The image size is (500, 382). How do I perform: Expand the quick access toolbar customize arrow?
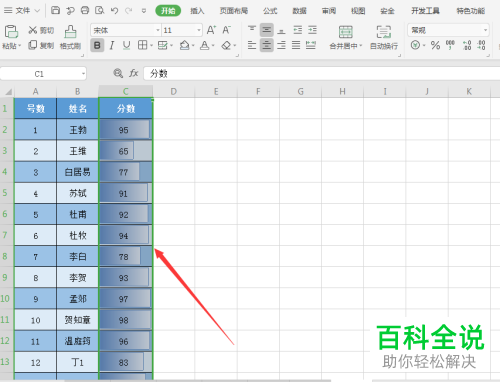[x=144, y=11]
